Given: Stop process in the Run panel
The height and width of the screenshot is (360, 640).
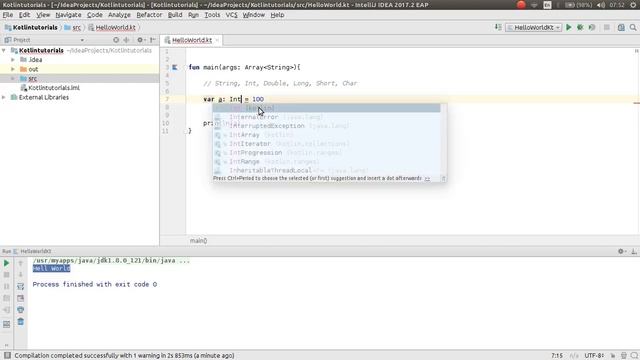Looking at the screenshot, I should tap(7, 275).
